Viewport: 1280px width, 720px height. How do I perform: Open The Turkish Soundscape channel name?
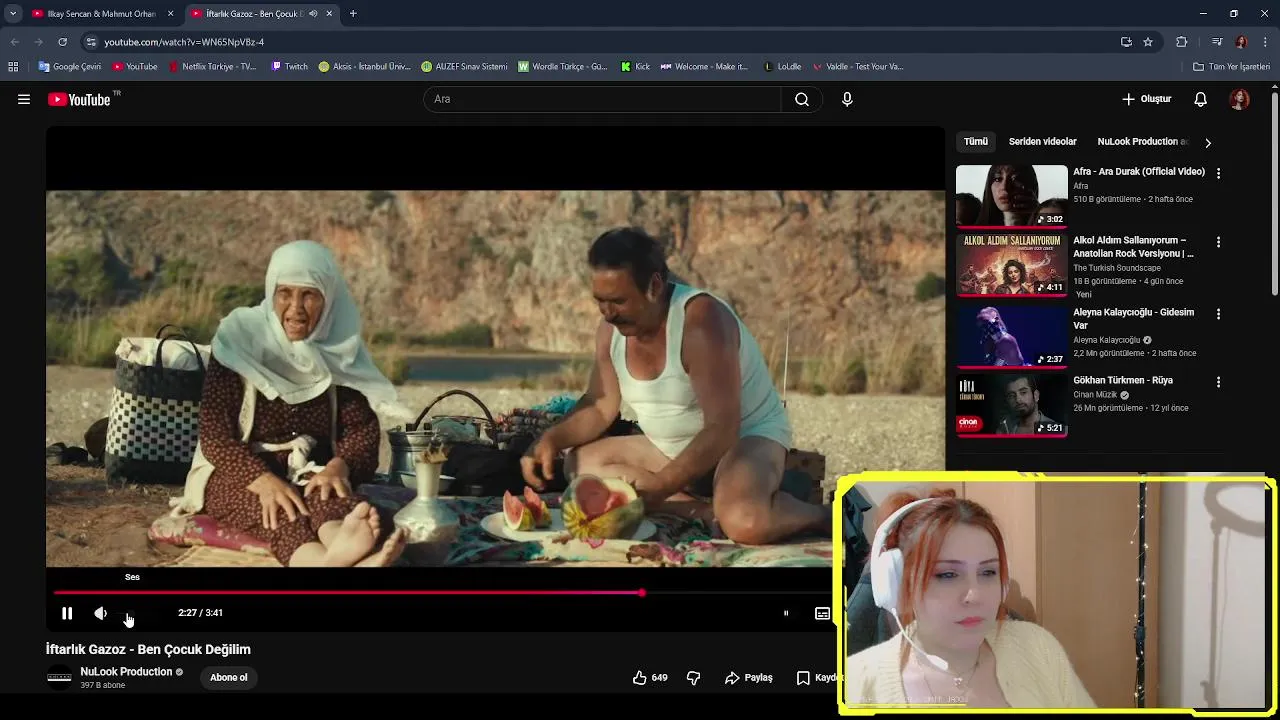(x=1117, y=268)
